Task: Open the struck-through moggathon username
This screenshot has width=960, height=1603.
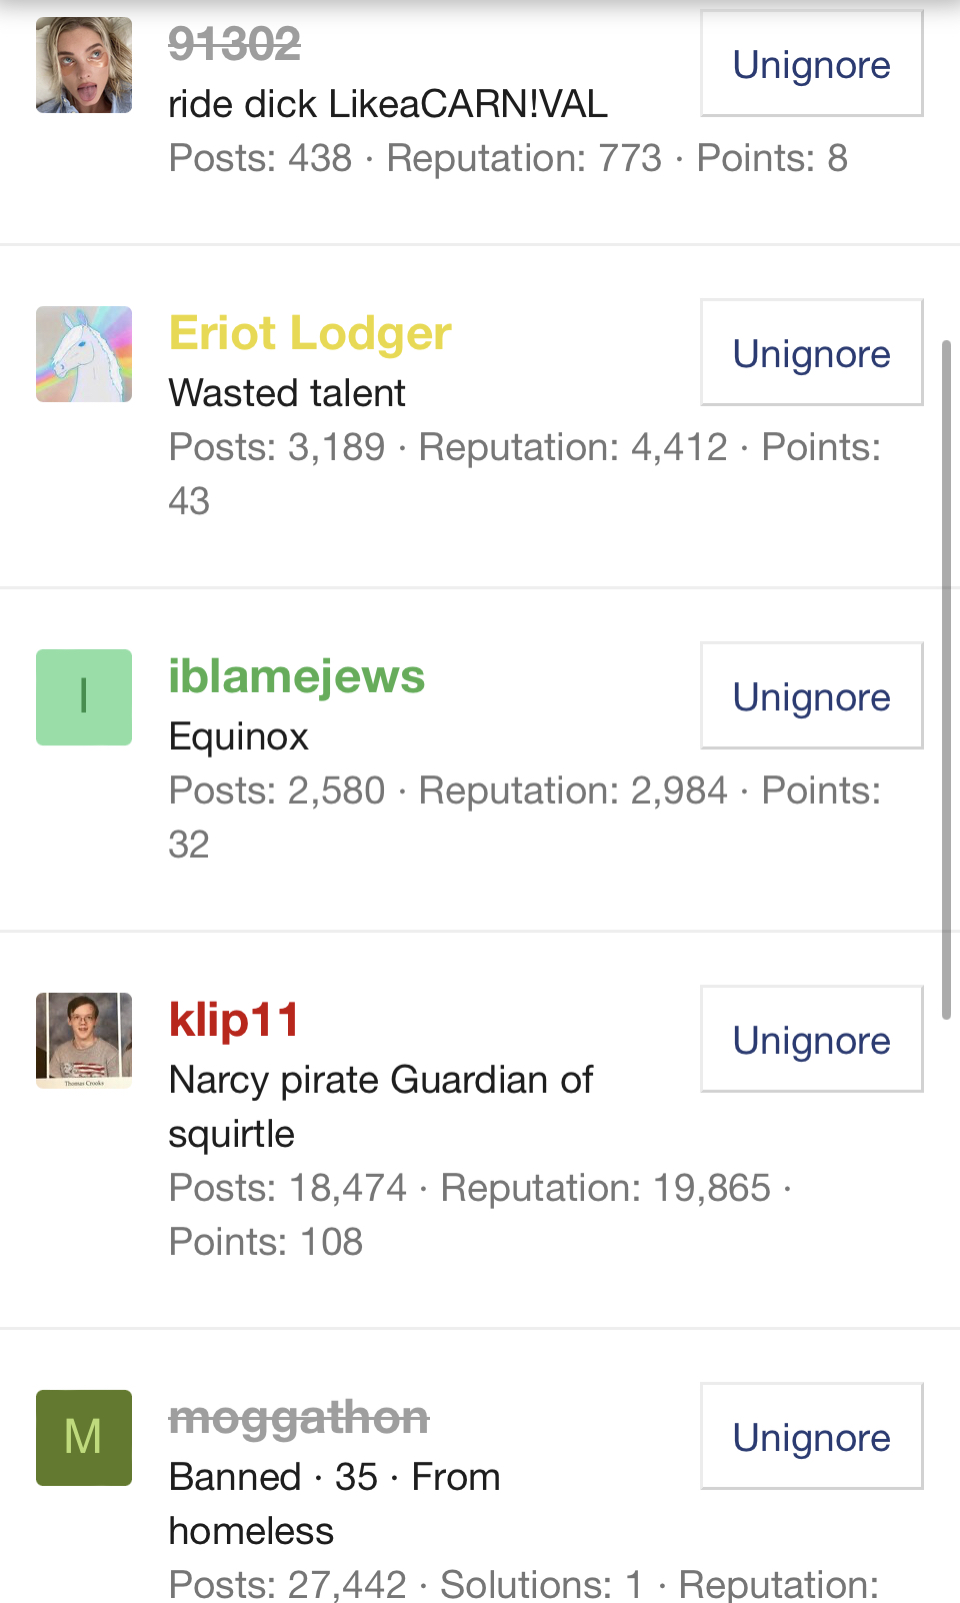Action: point(299,1417)
